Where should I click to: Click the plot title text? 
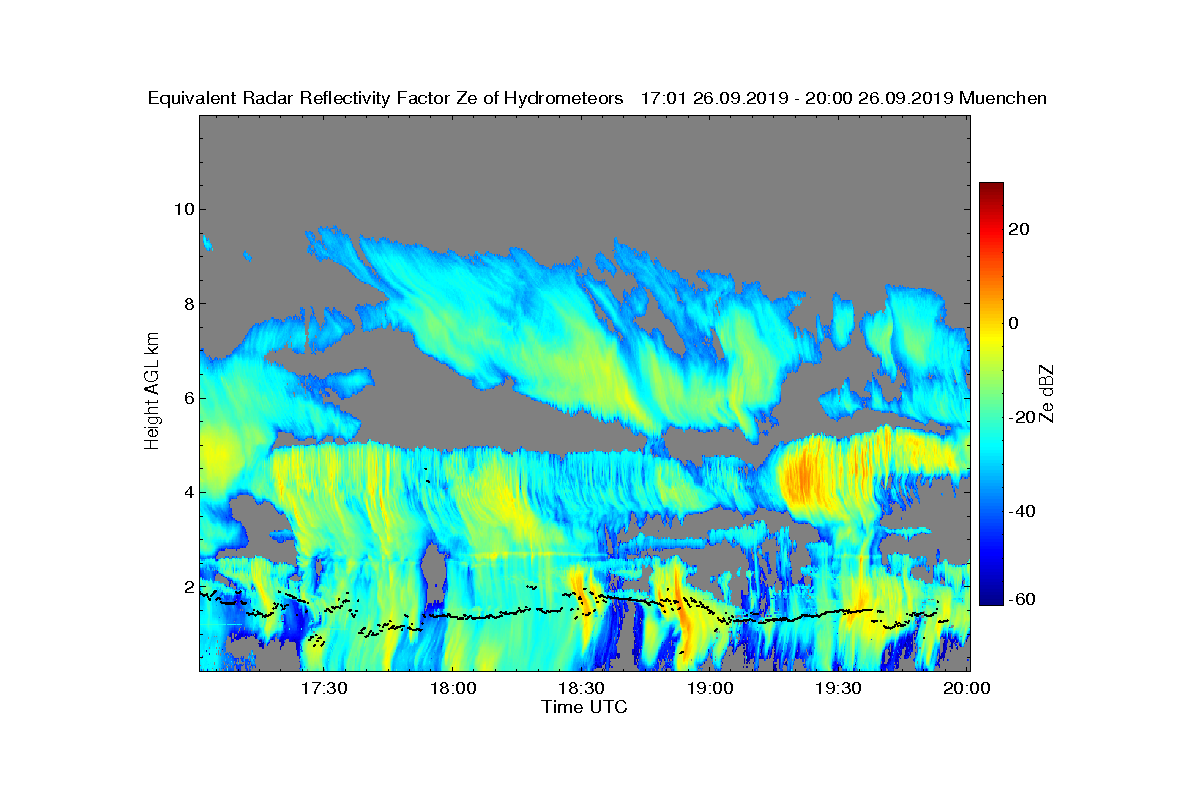tap(597, 98)
